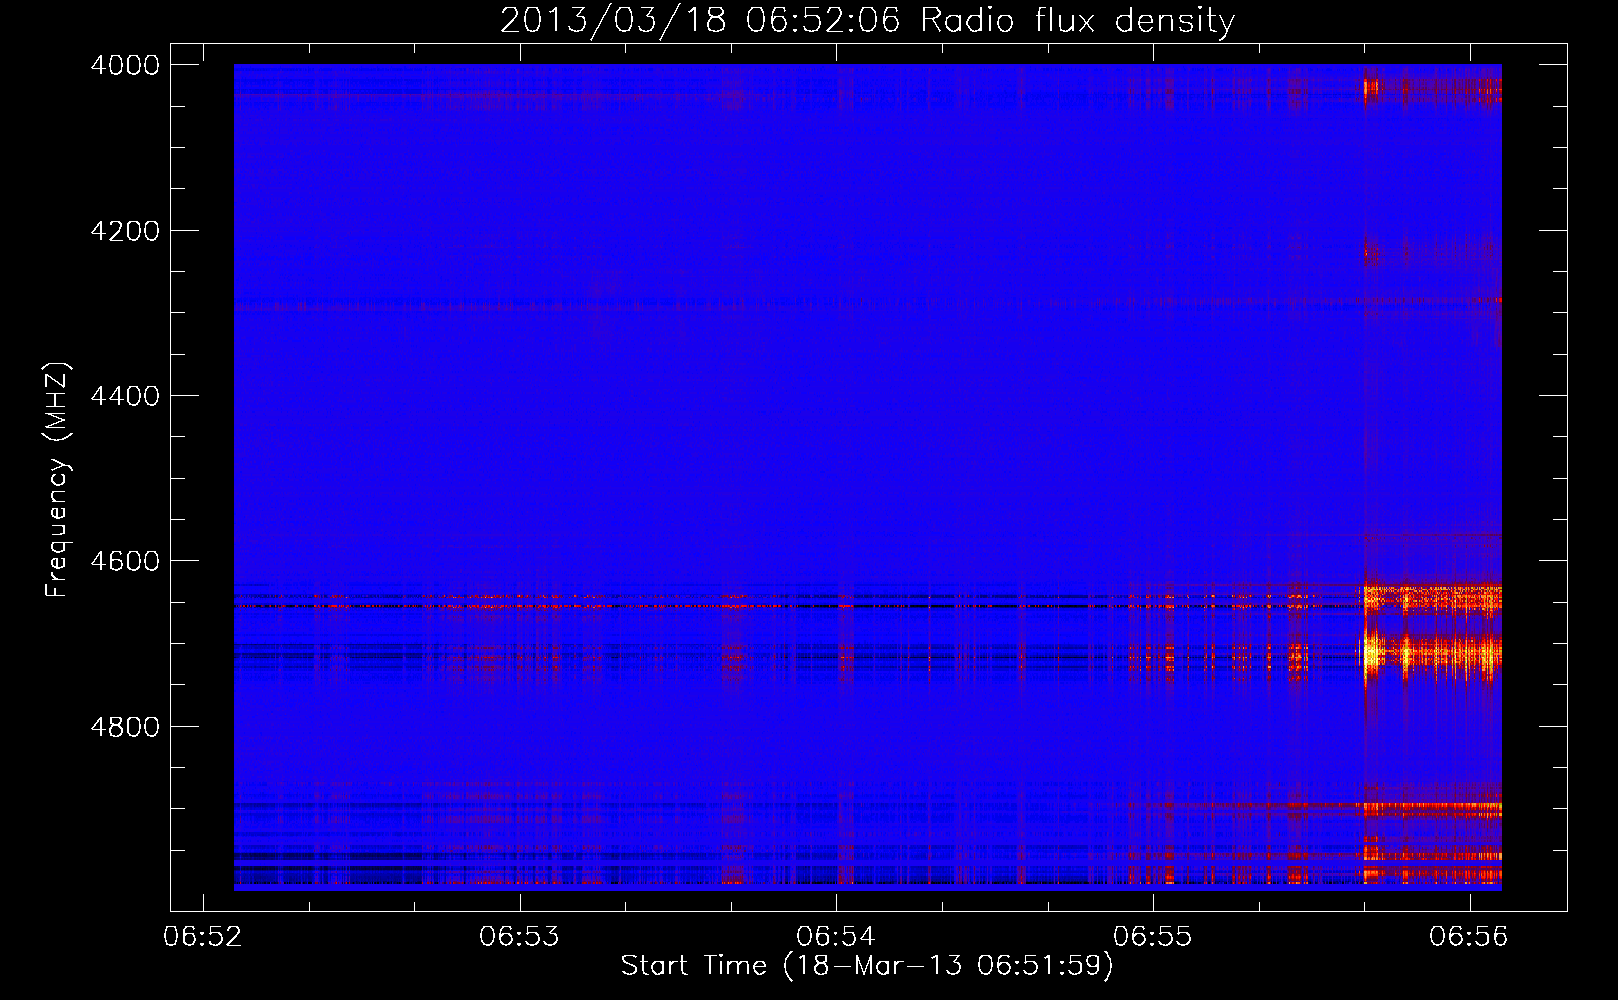This screenshot has height=1000, width=1618.
Task: Click the 06:53 time tick label
Action: point(519,937)
